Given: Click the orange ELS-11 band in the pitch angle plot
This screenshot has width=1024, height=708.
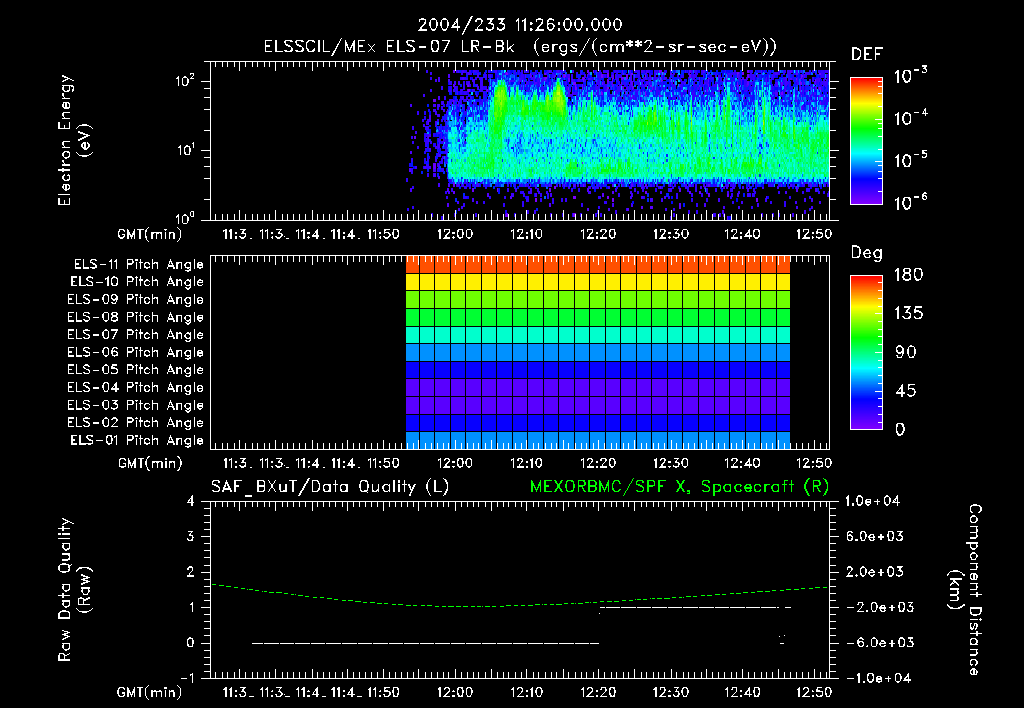Looking at the screenshot, I should [x=598, y=264].
